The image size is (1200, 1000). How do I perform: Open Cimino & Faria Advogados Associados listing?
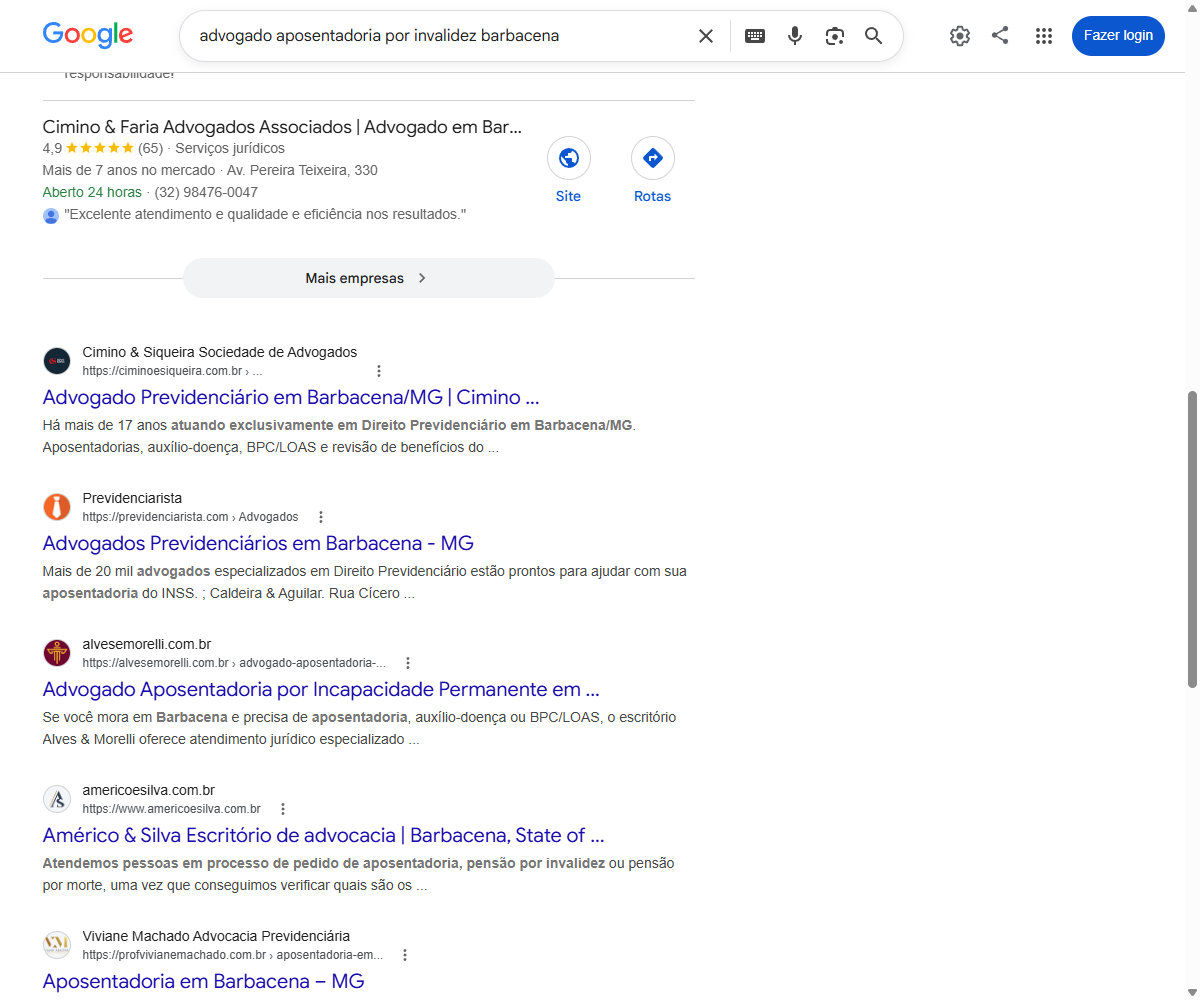283,127
